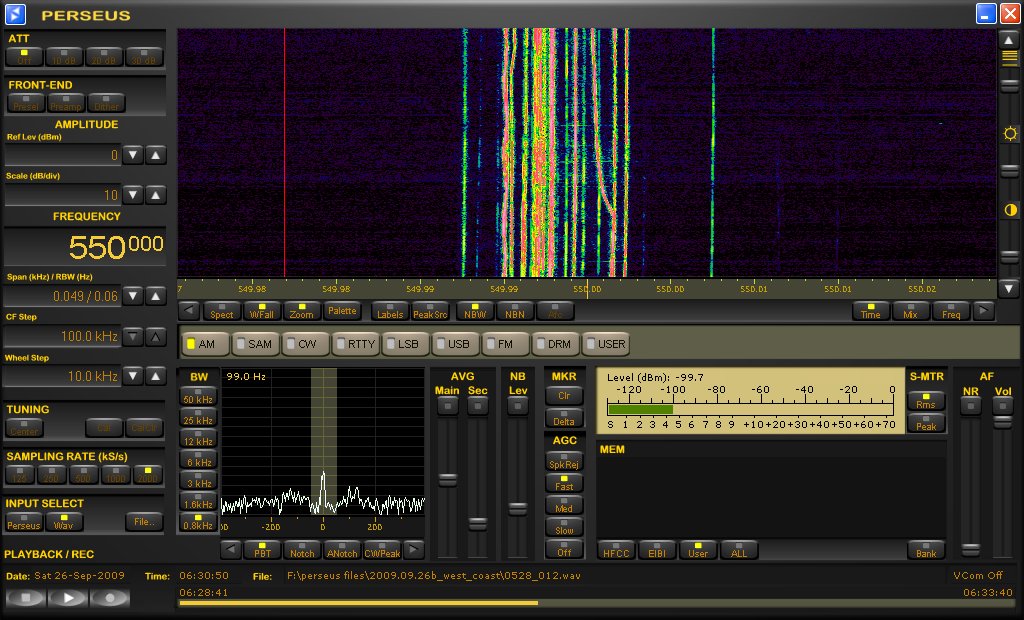Viewport: 1024px width, 620px height.
Task: Click right arrow beside the CWPeak button
Action: [414, 550]
